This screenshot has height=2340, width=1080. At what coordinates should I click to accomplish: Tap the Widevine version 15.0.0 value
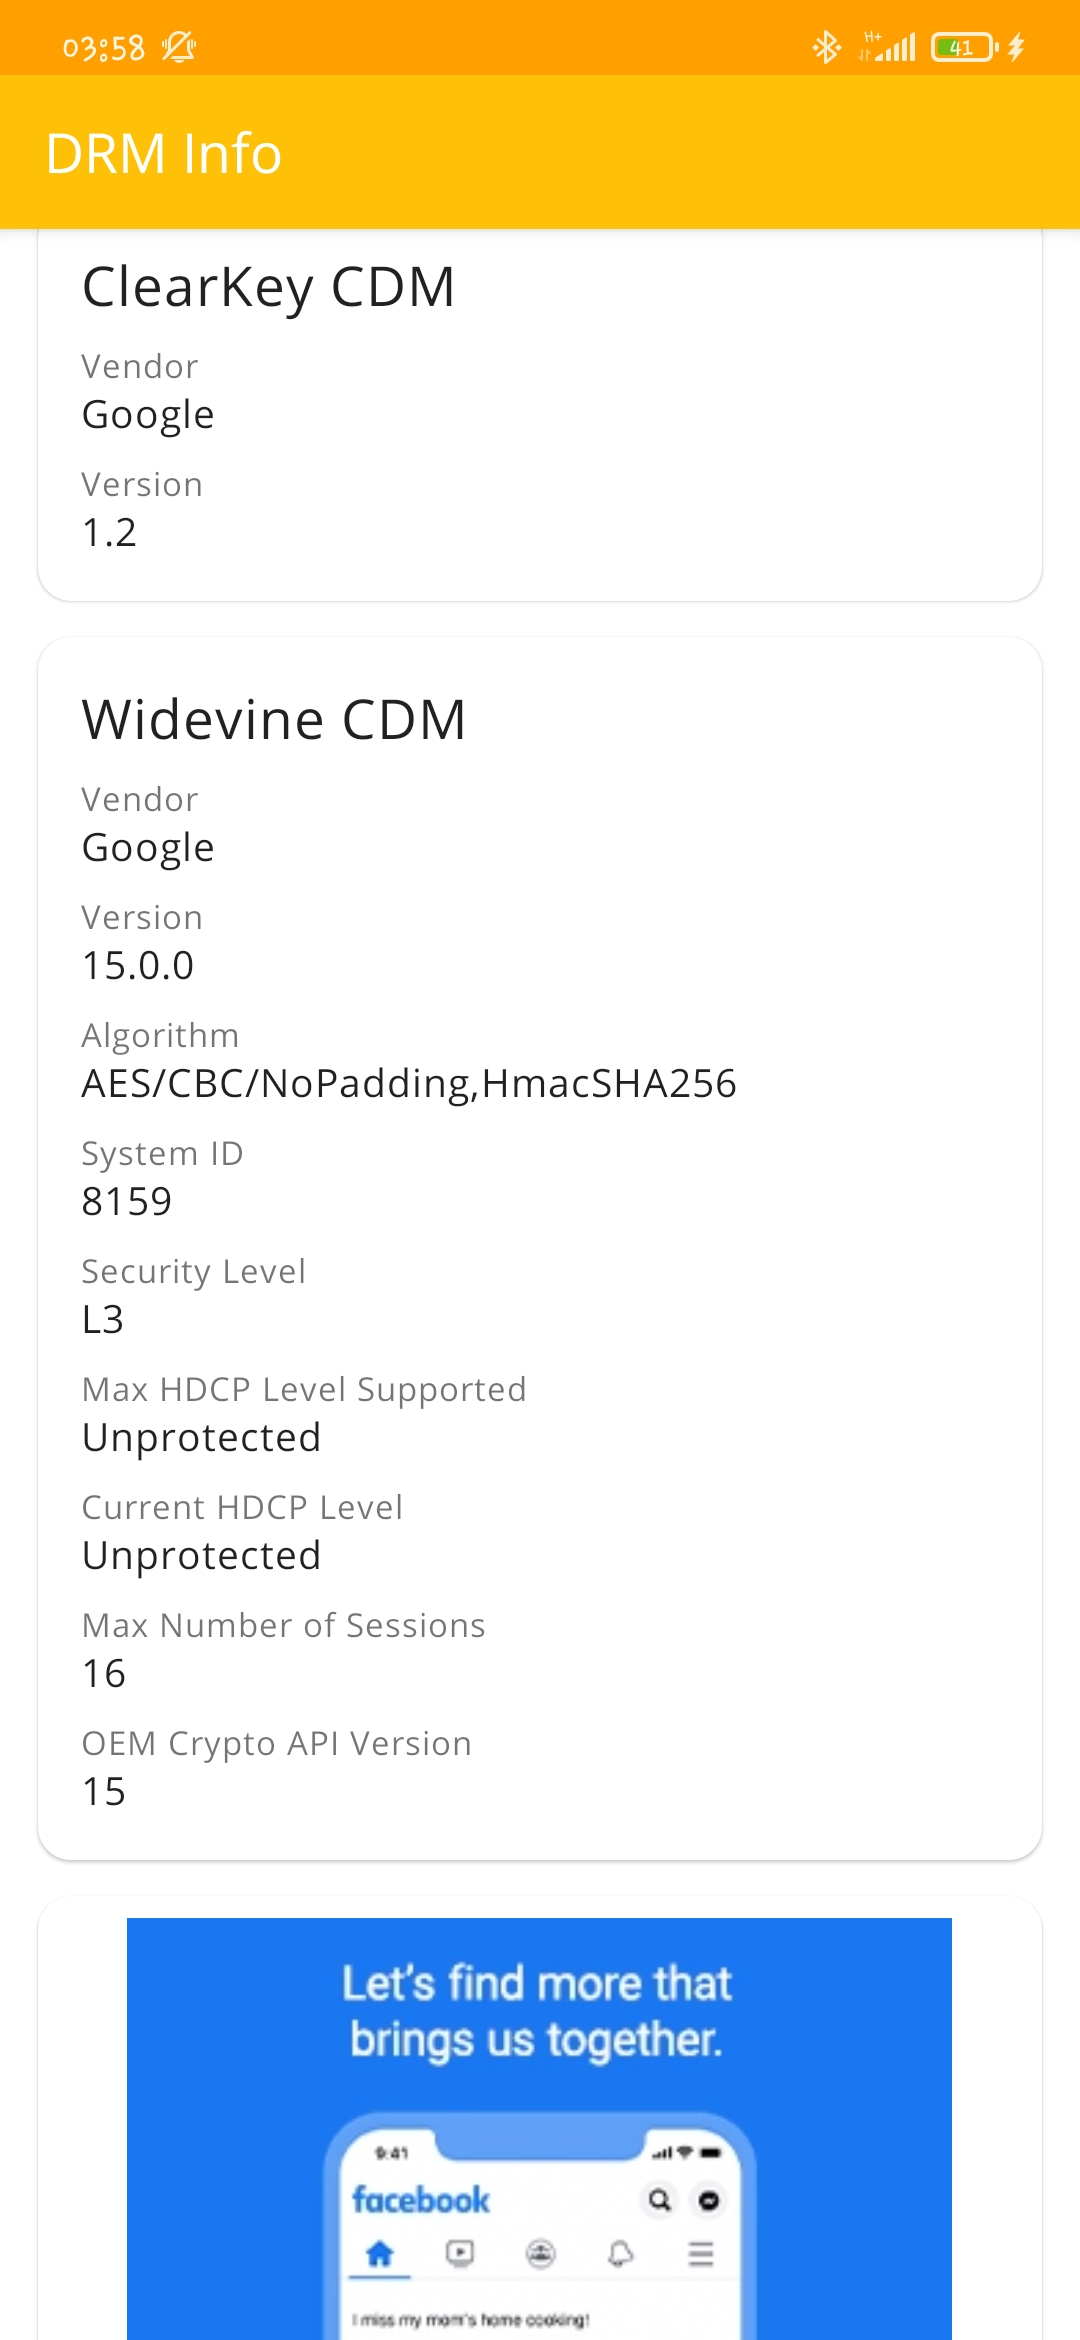coord(138,965)
